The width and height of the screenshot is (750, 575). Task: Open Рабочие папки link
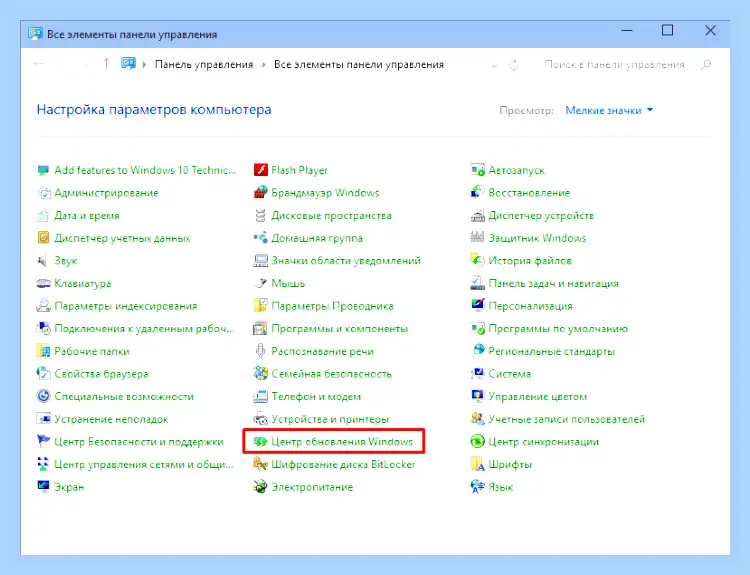pos(92,351)
